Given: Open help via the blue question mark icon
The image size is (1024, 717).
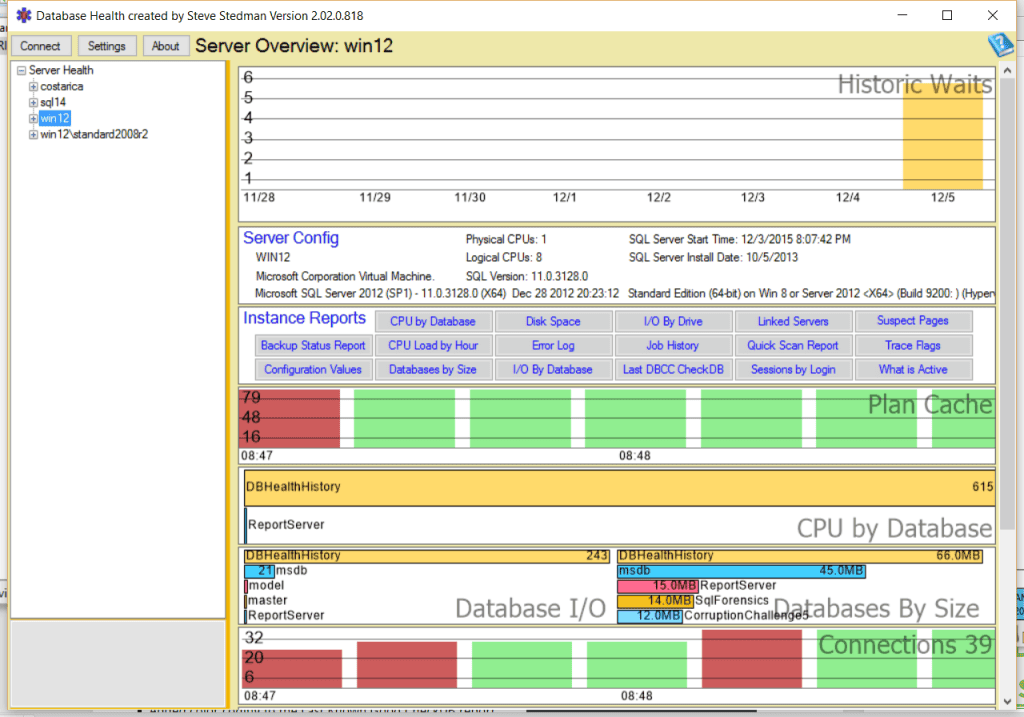Looking at the screenshot, I should (x=1001, y=45).
